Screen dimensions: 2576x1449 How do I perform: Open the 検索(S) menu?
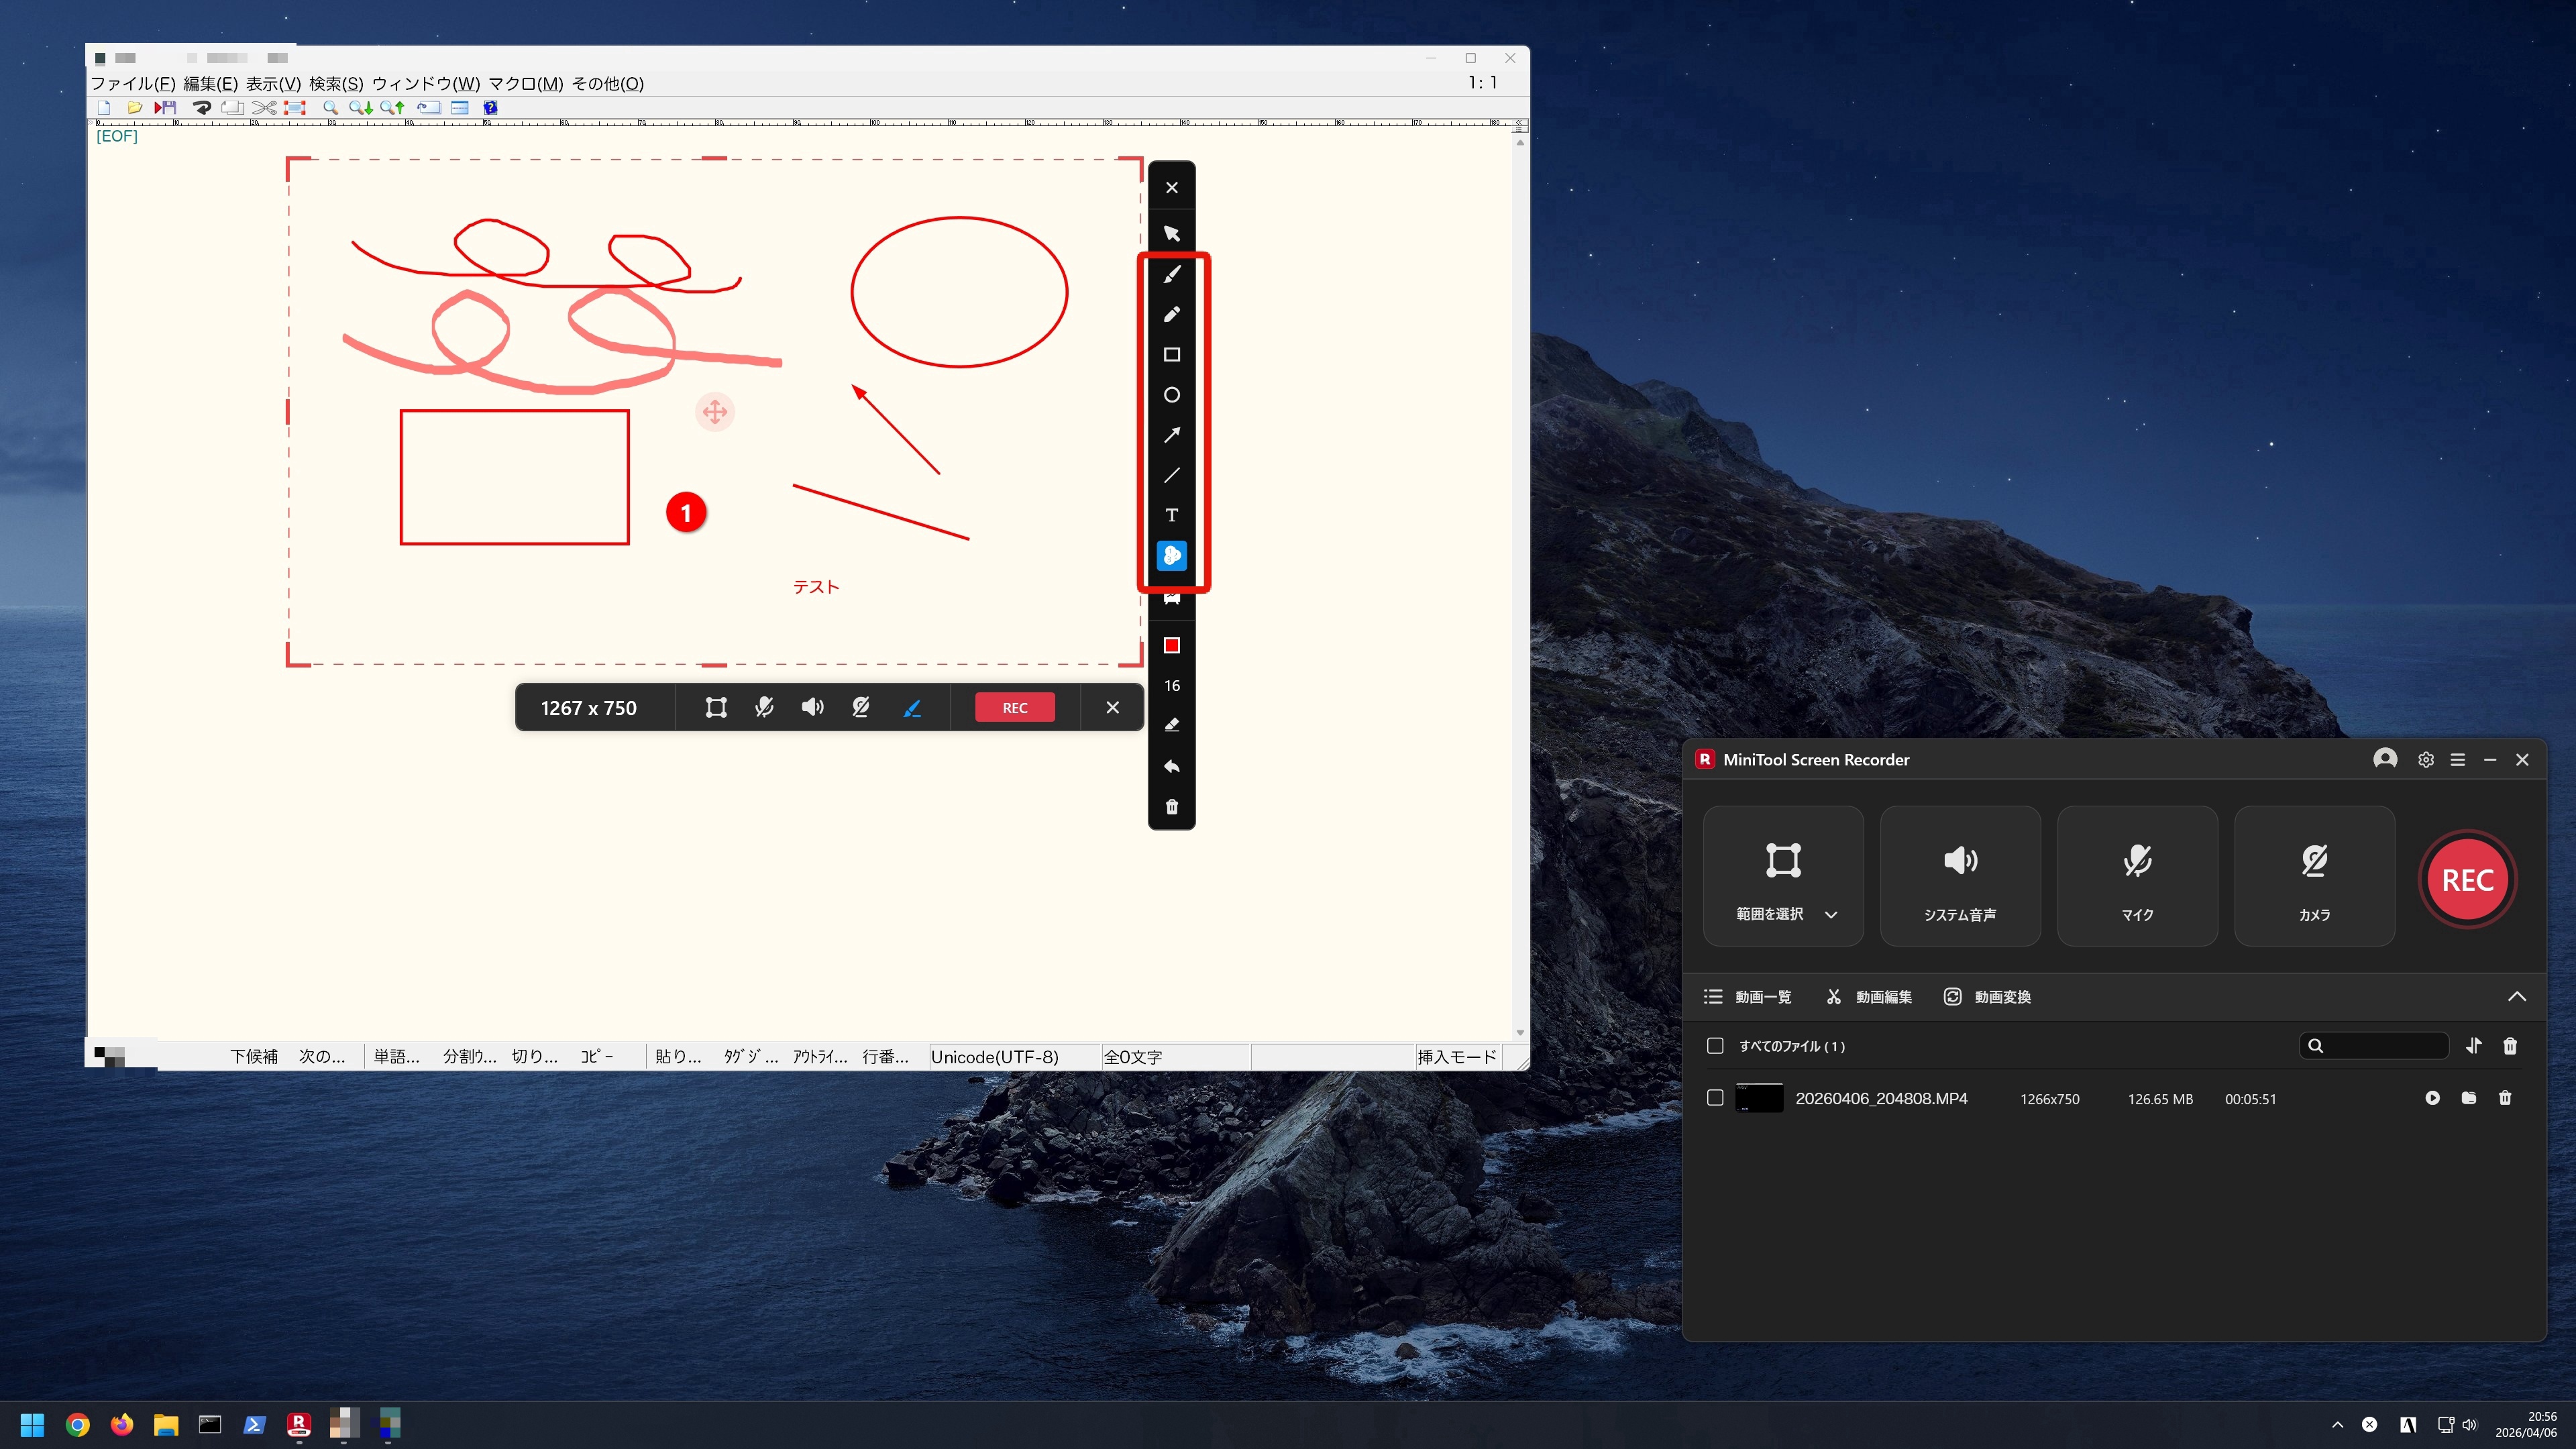336,84
